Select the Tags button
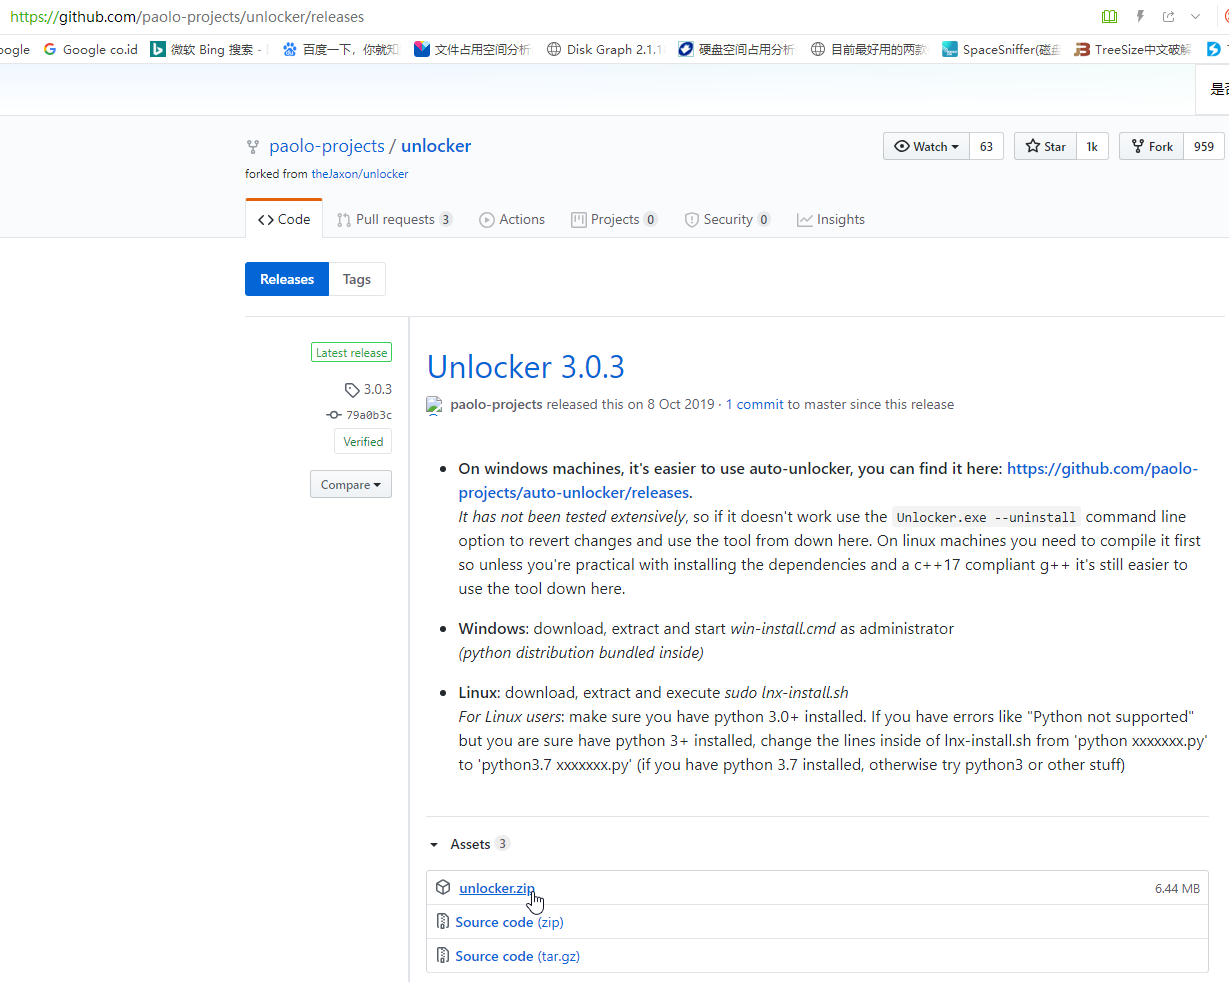This screenshot has height=982, width=1229. [x=357, y=279]
